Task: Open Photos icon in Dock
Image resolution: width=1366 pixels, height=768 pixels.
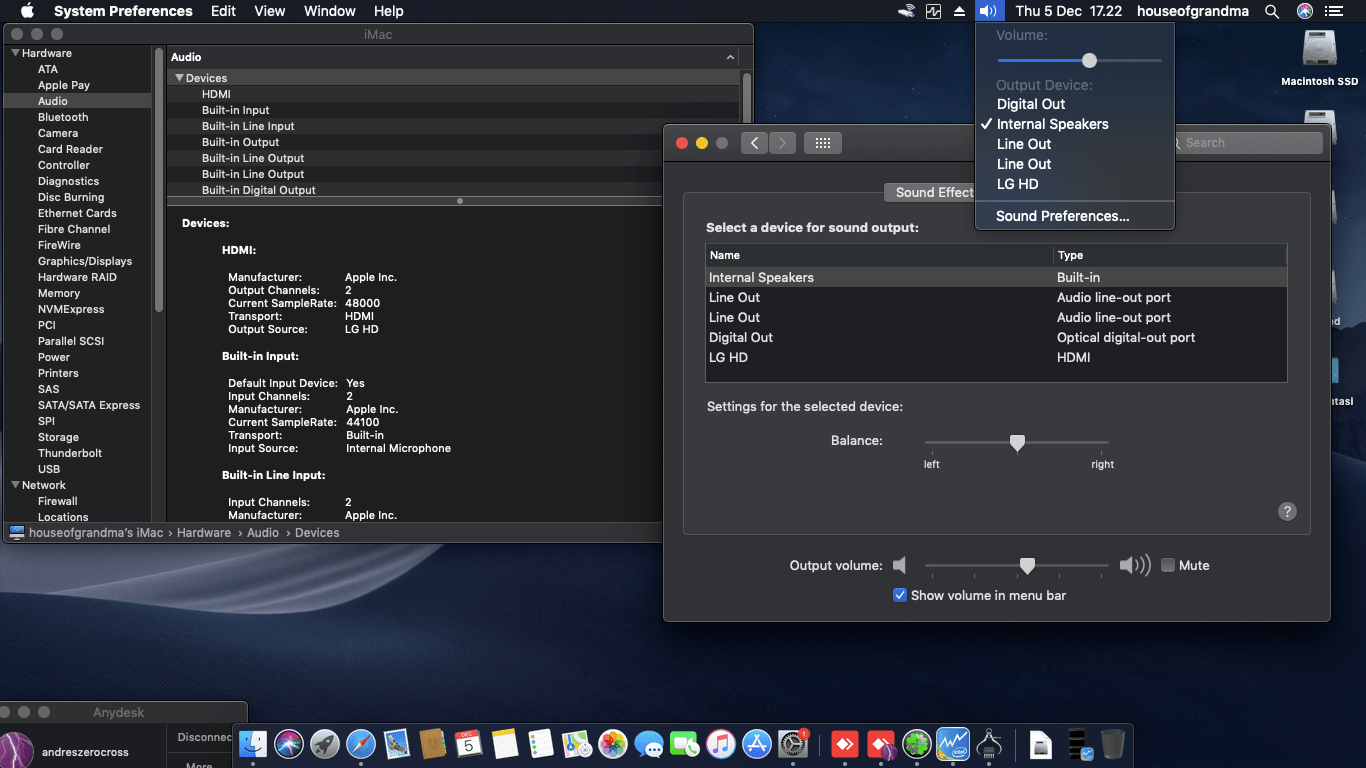Action: tap(612, 743)
